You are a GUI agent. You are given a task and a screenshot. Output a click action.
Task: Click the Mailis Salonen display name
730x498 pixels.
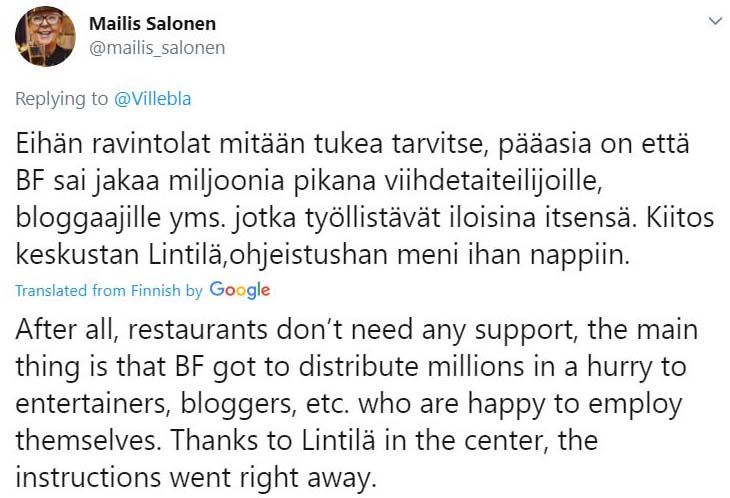pos(152,24)
